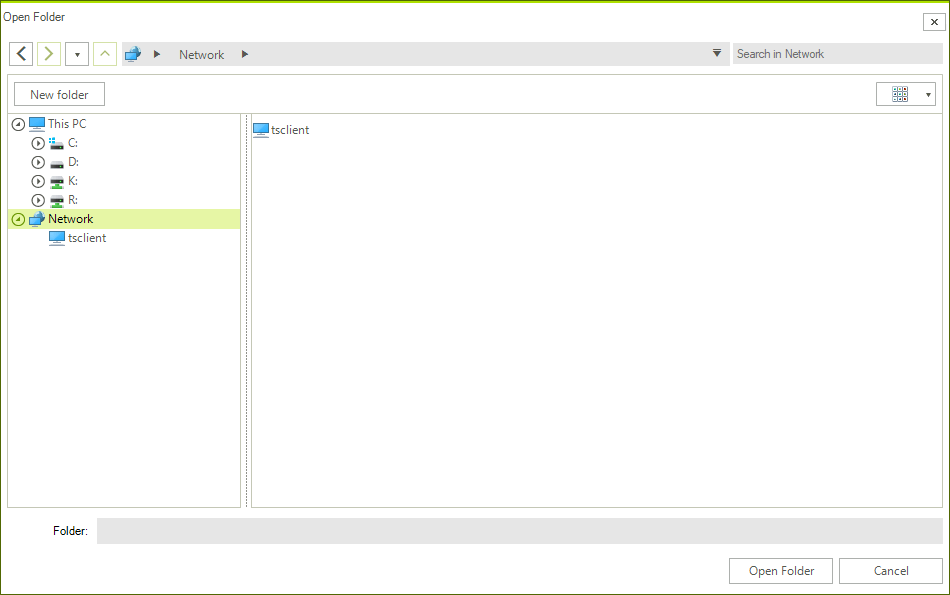950x595 pixels.
Task: Click the back navigation arrow
Action: point(20,53)
